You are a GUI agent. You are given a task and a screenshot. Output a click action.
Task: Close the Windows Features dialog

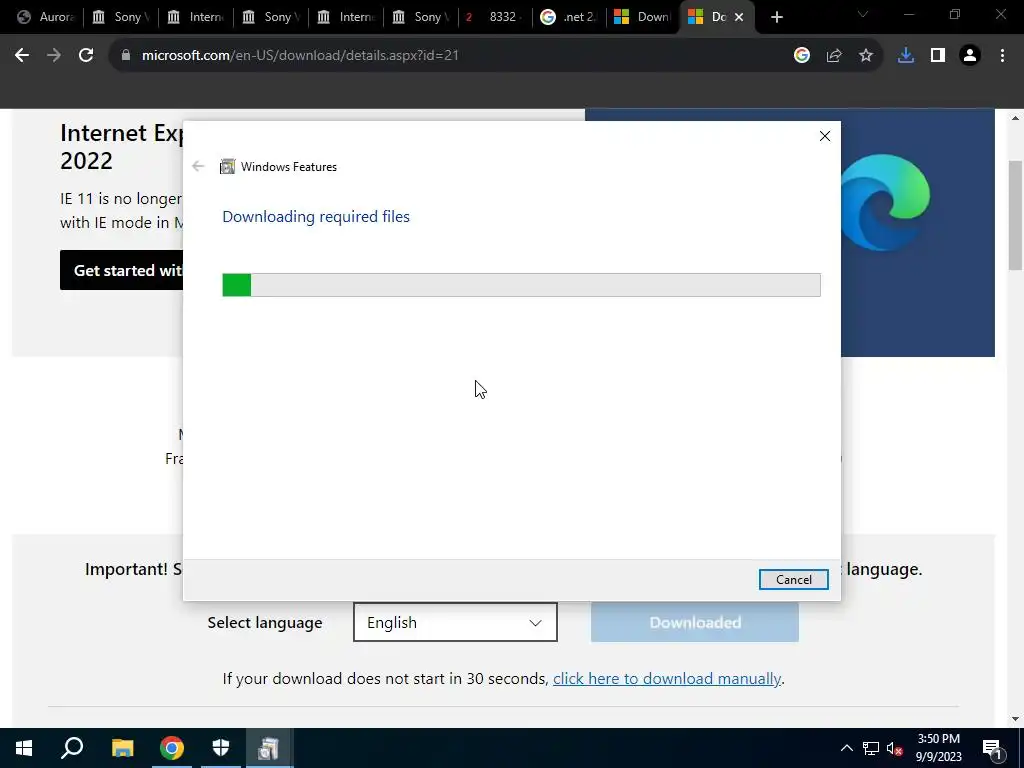point(825,136)
